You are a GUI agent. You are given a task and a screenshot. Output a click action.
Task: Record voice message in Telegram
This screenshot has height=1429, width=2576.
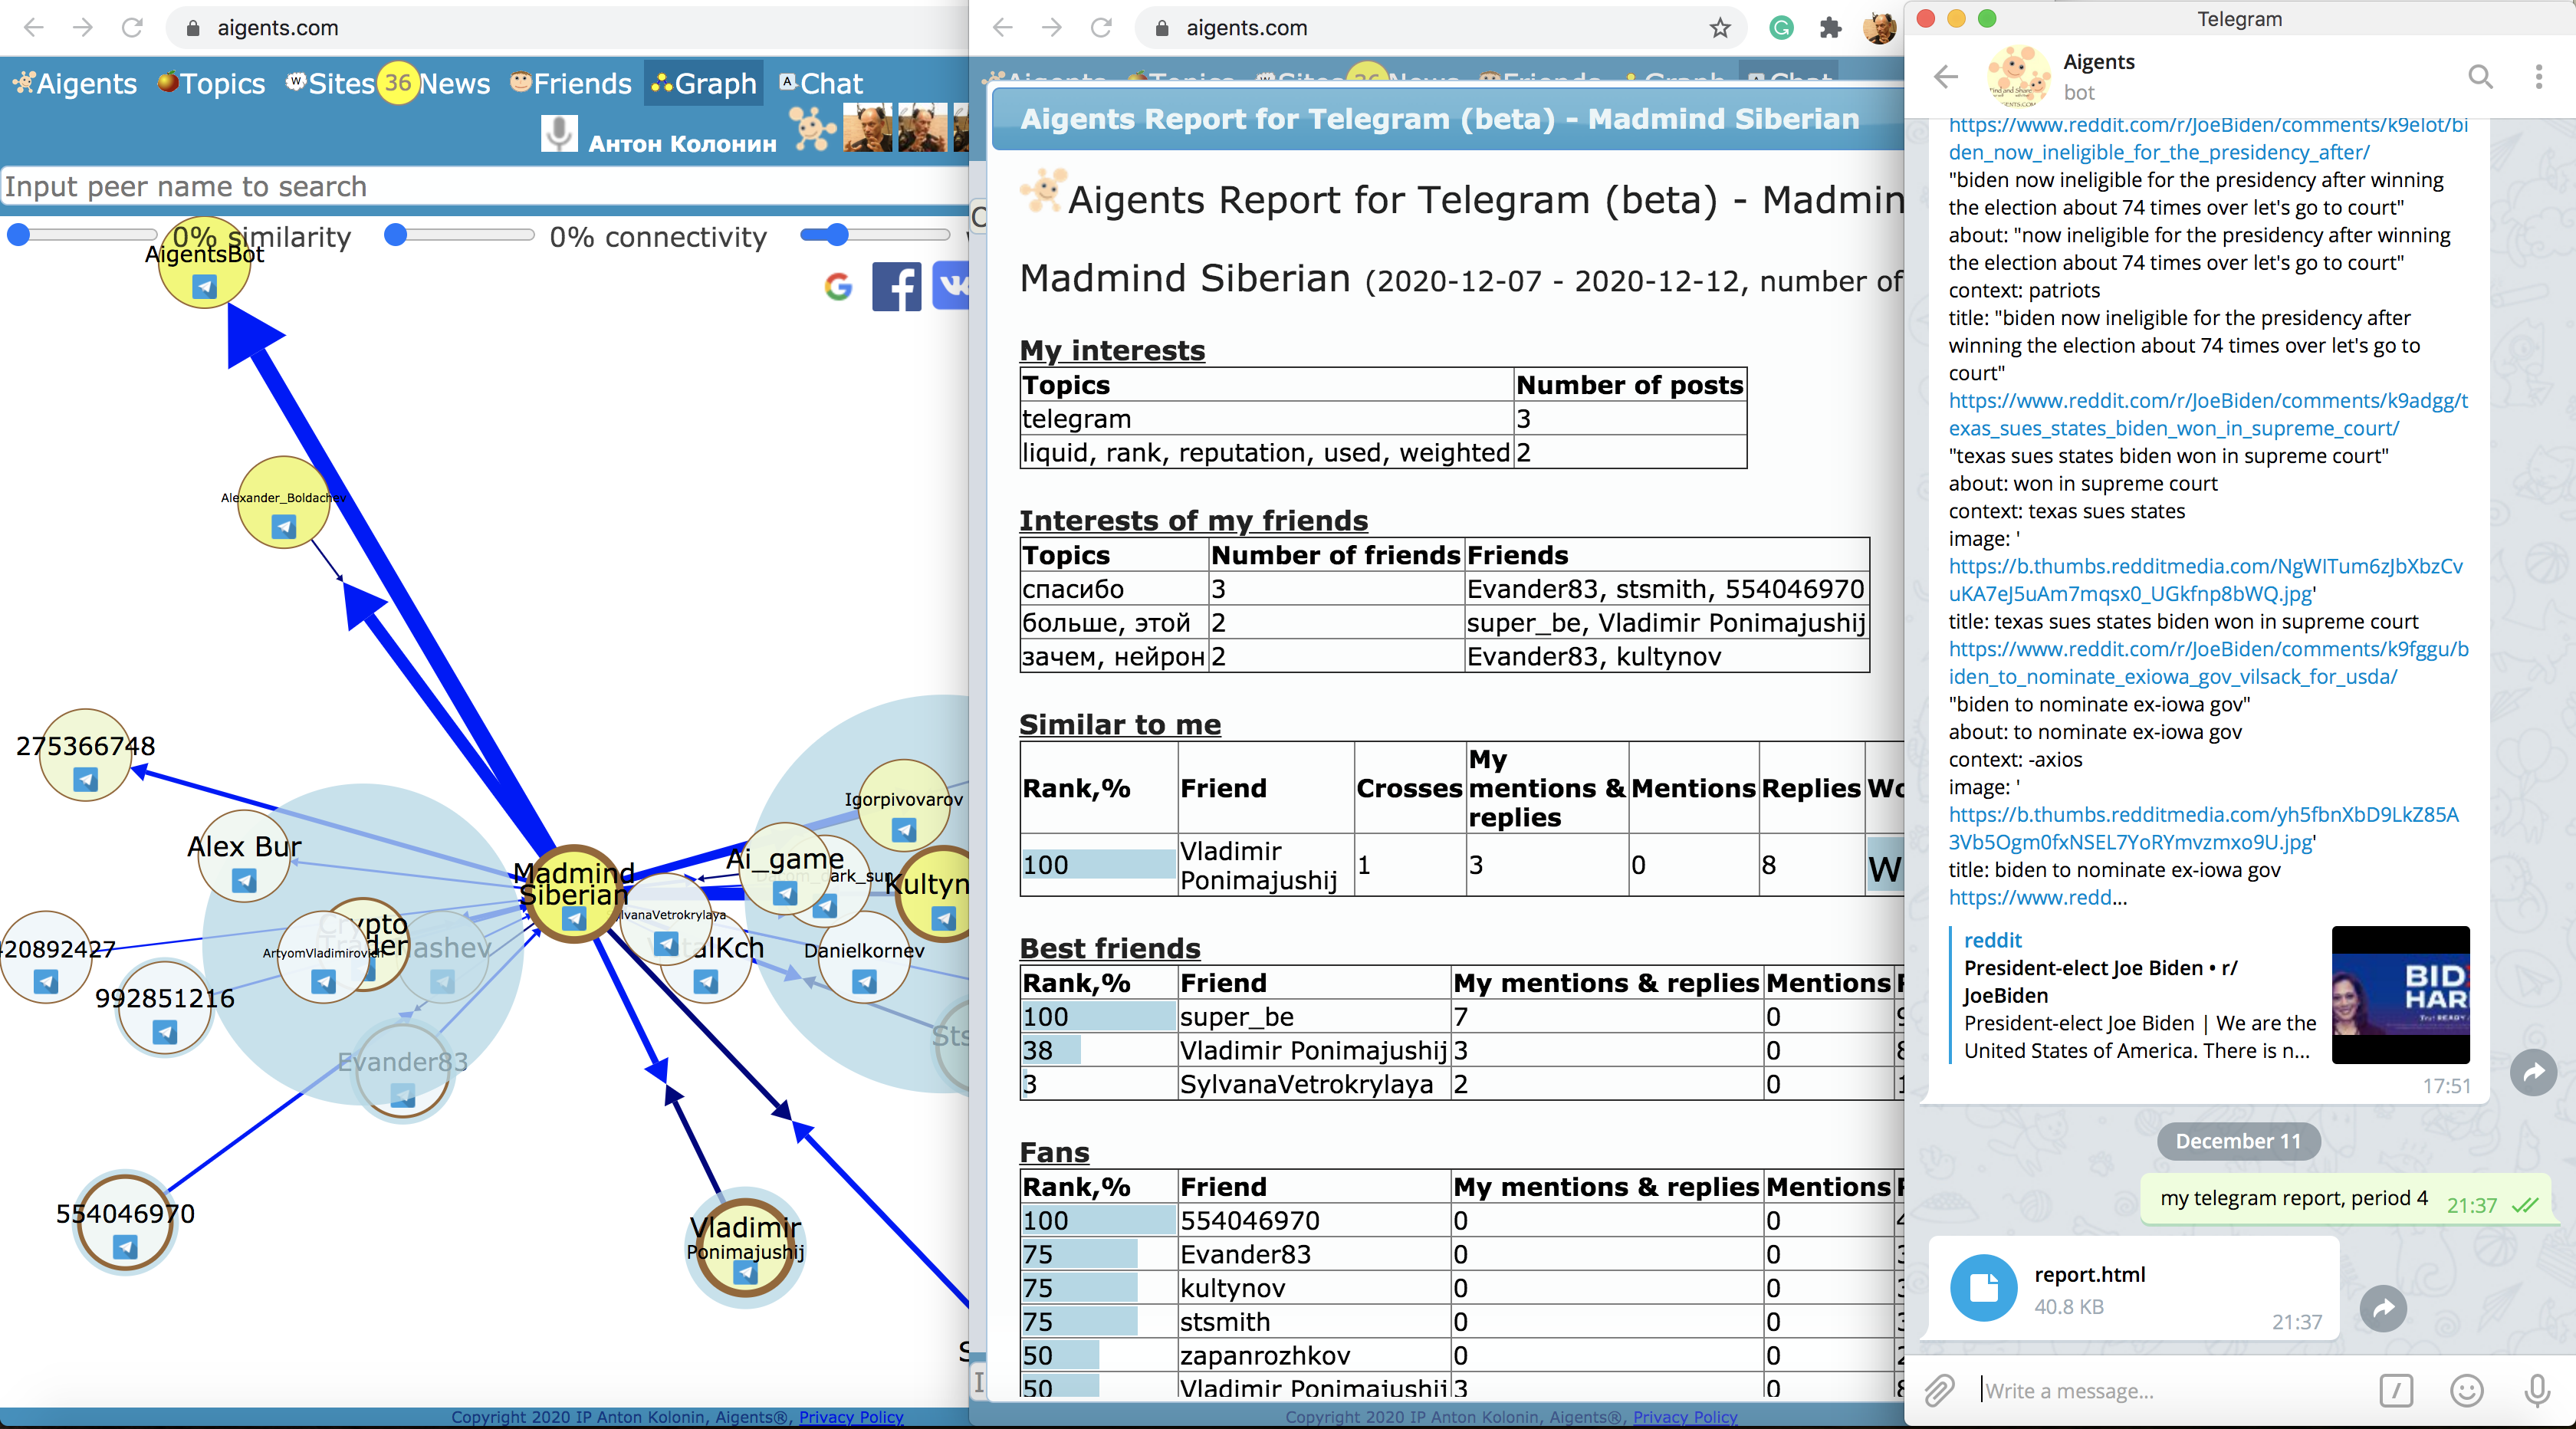pos(2536,1390)
